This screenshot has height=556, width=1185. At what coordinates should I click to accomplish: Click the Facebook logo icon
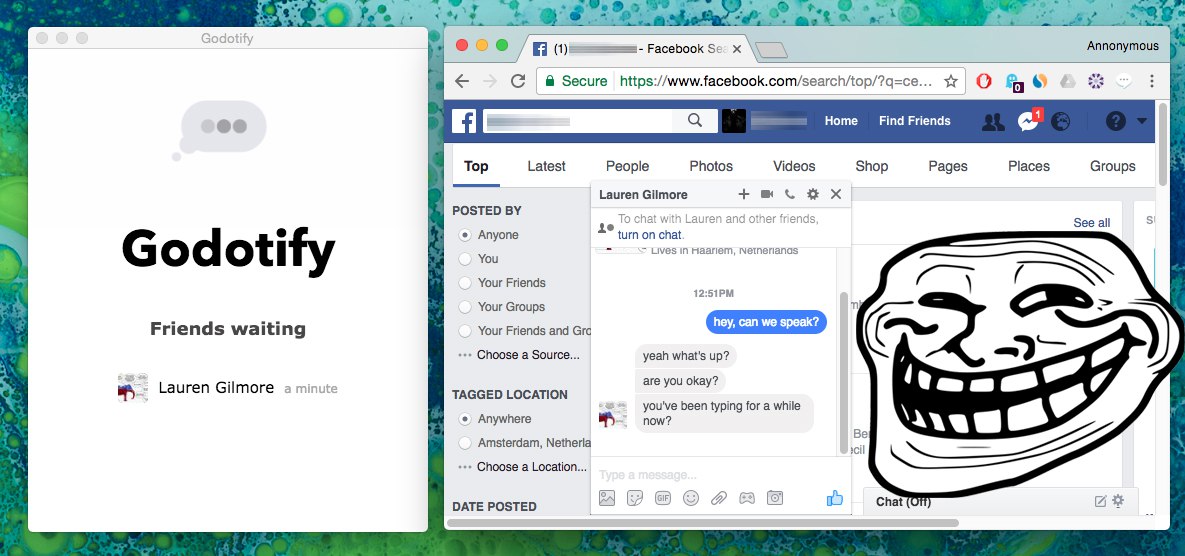(x=464, y=121)
